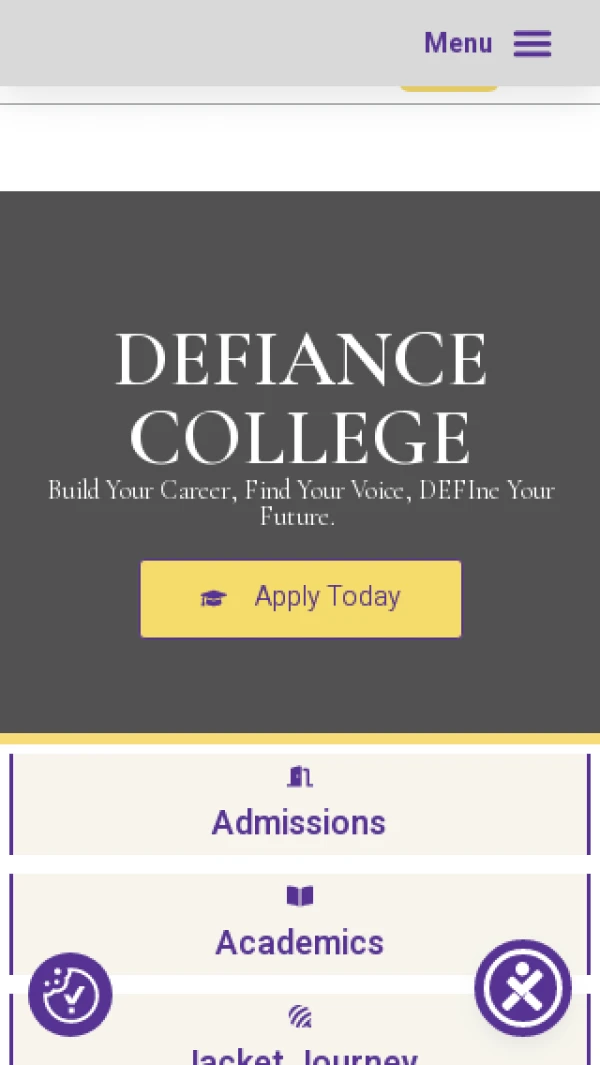Click the partially hidden yellow button under header
This screenshot has width=600, height=1065.
[449, 89]
